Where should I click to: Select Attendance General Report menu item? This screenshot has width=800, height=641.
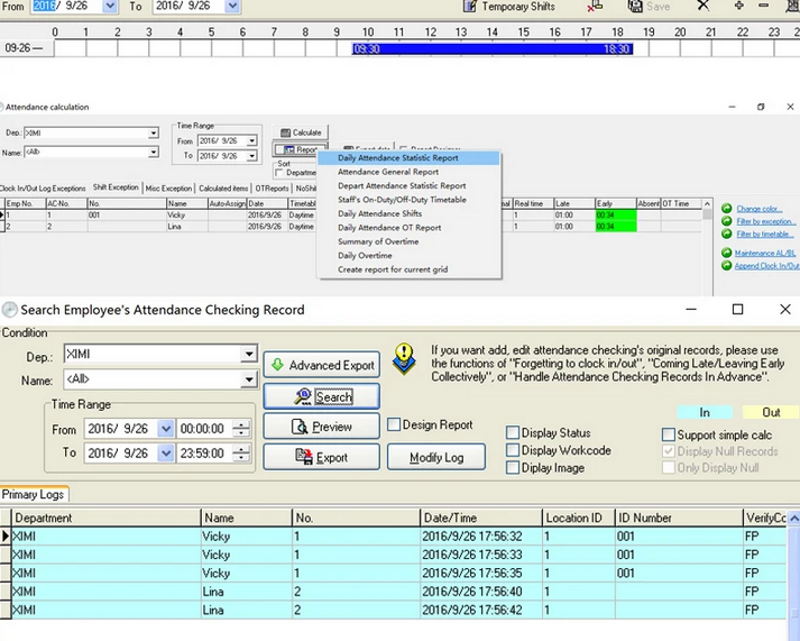coord(408,172)
